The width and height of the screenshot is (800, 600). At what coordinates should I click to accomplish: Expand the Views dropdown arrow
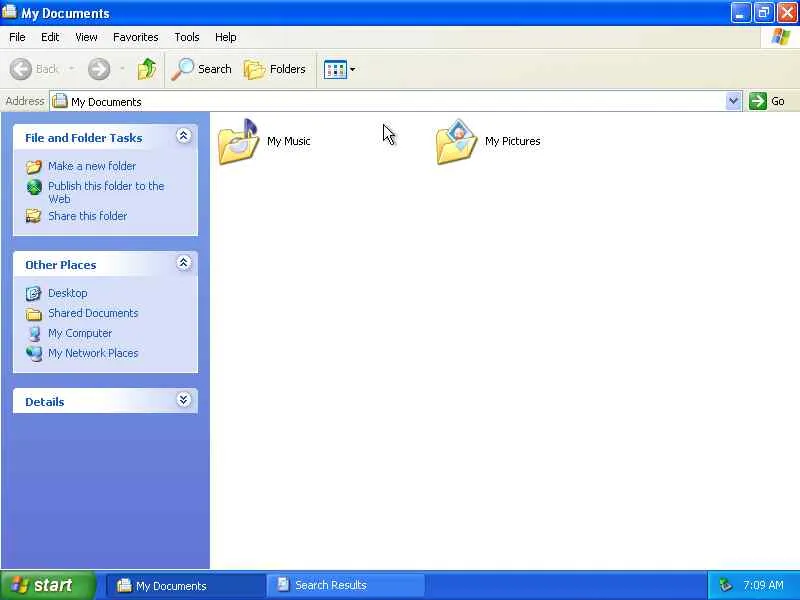point(353,69)
